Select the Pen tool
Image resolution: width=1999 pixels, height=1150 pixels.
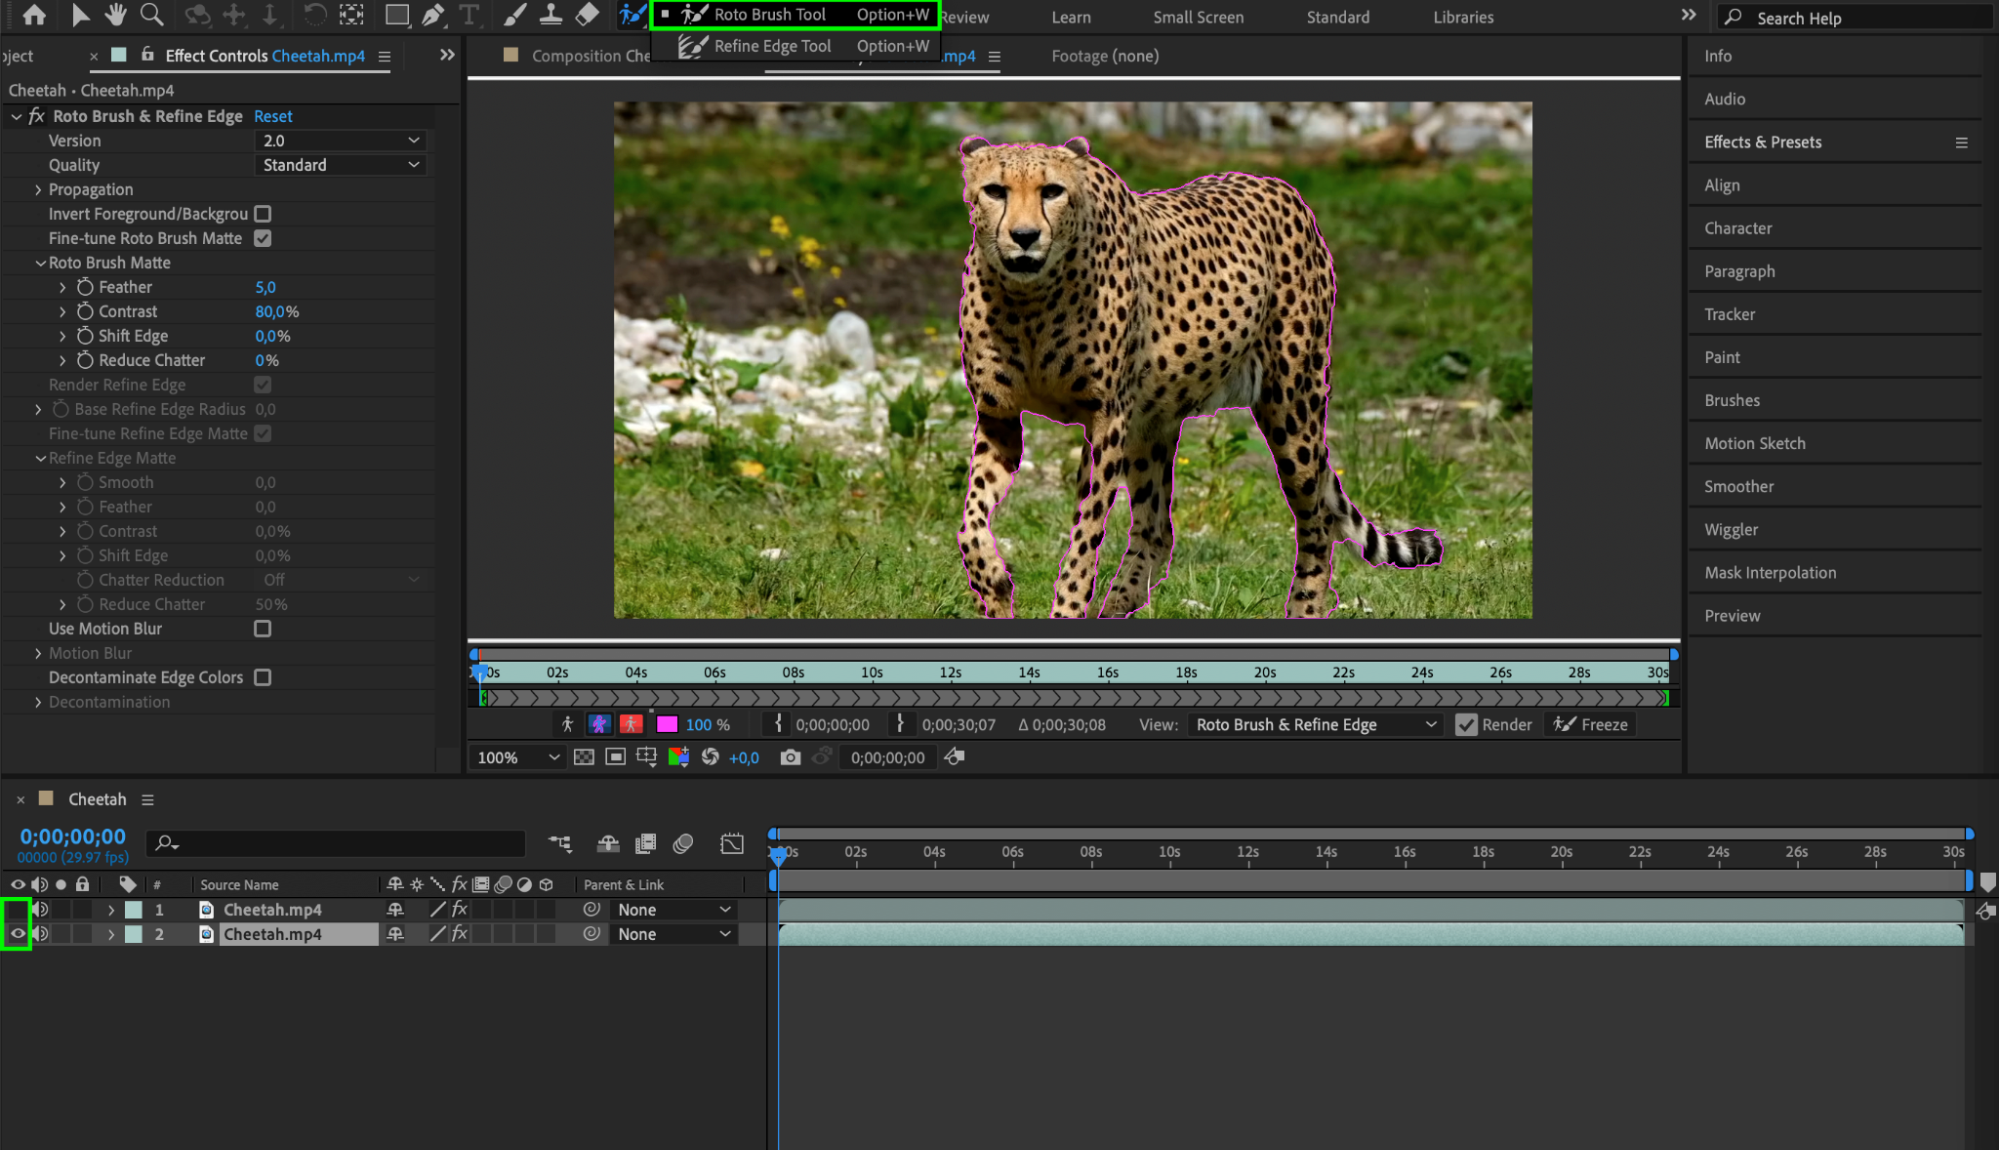[x=433, y=15]
